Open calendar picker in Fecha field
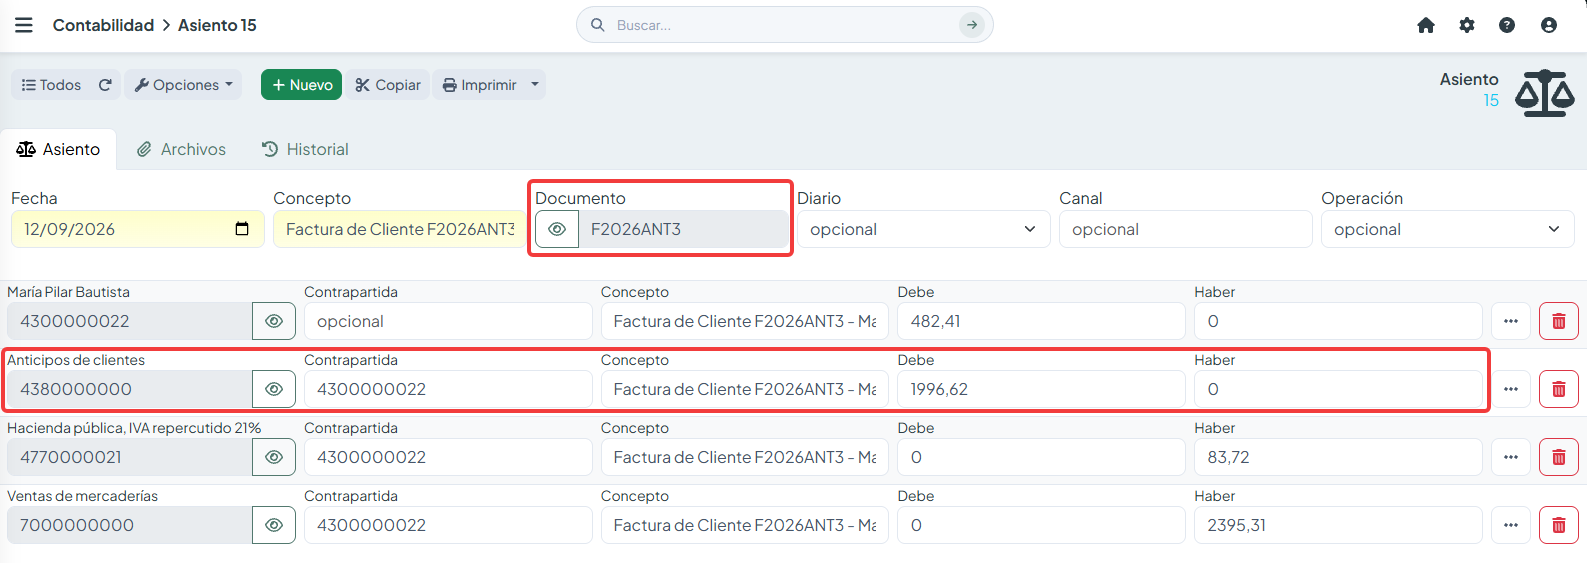Image resolution: width=1587 pixels, height=563 pixels. tap(242, 229)
